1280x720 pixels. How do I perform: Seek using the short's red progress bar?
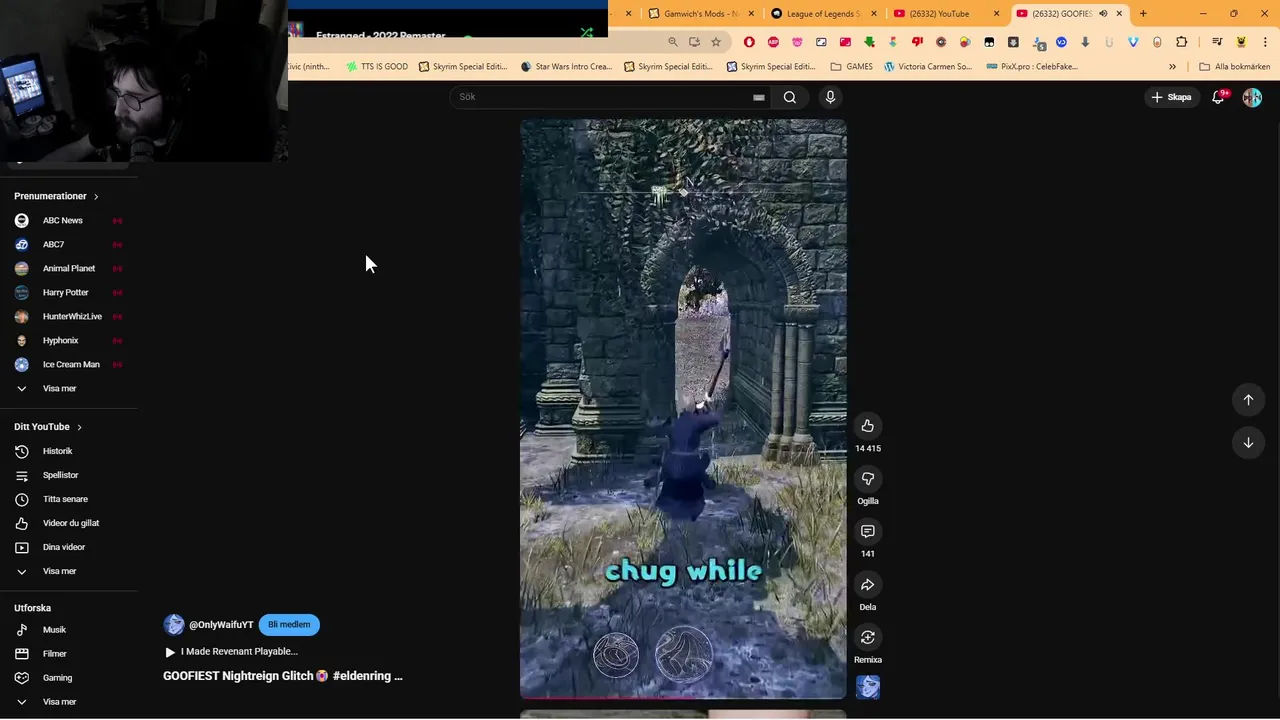(x=683, y=697)
